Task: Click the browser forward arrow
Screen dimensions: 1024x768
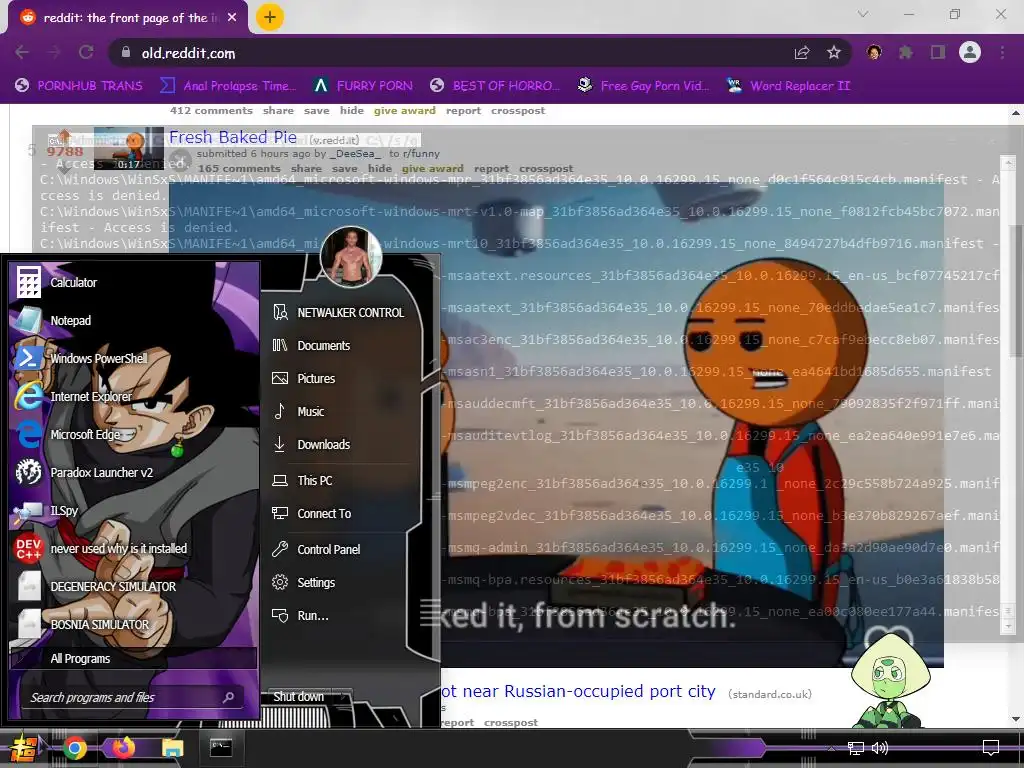Action: 54,53
